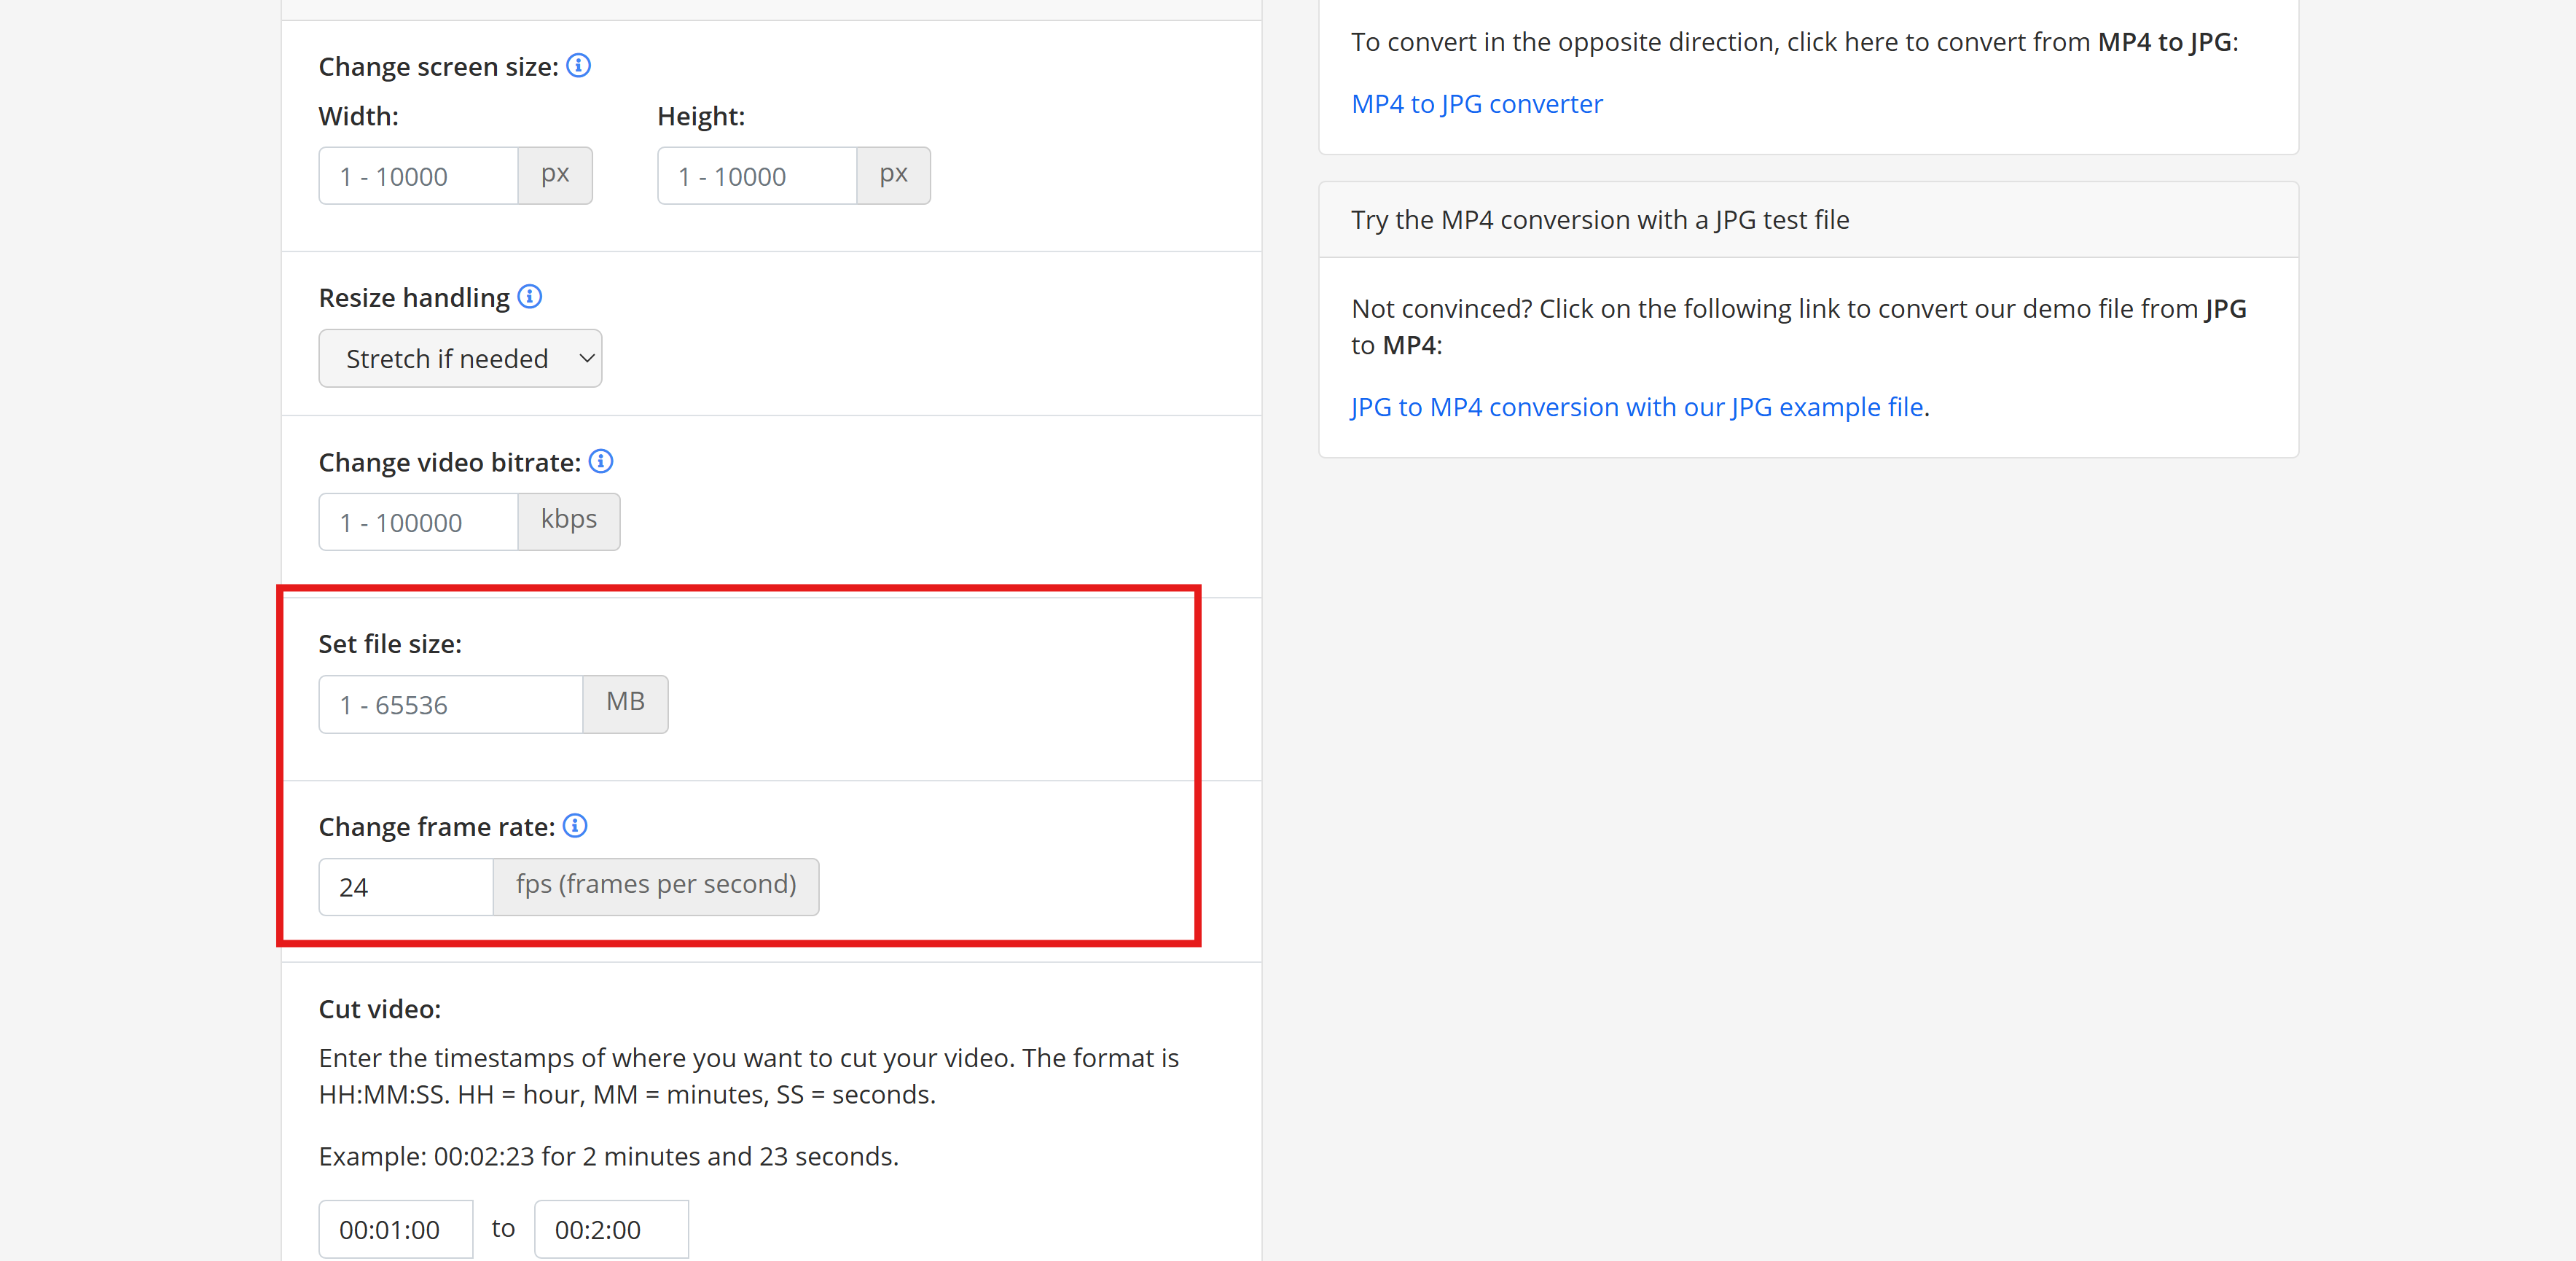
Task: Open the Change video bitrate info icon
Action: [601, 461]
